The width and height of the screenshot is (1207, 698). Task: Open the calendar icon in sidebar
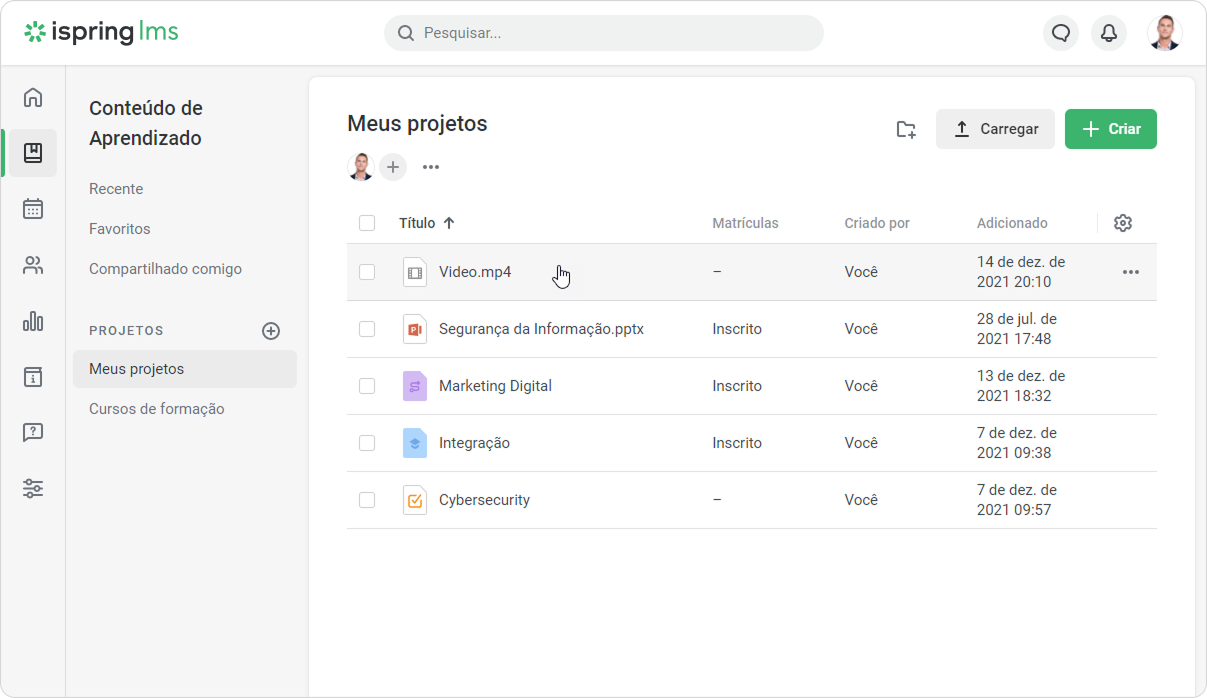pyautogui.click(x=33, y=209)
